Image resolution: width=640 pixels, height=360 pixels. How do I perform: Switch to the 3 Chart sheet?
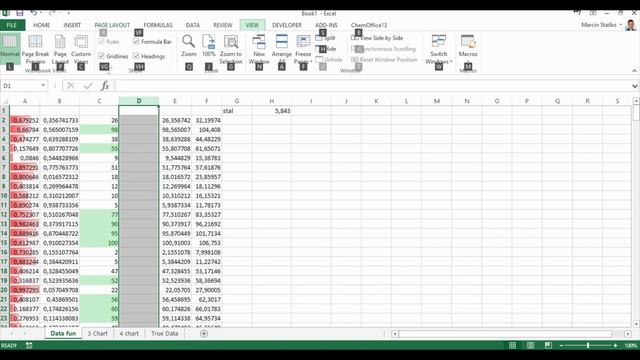click(x=98, y=333)
